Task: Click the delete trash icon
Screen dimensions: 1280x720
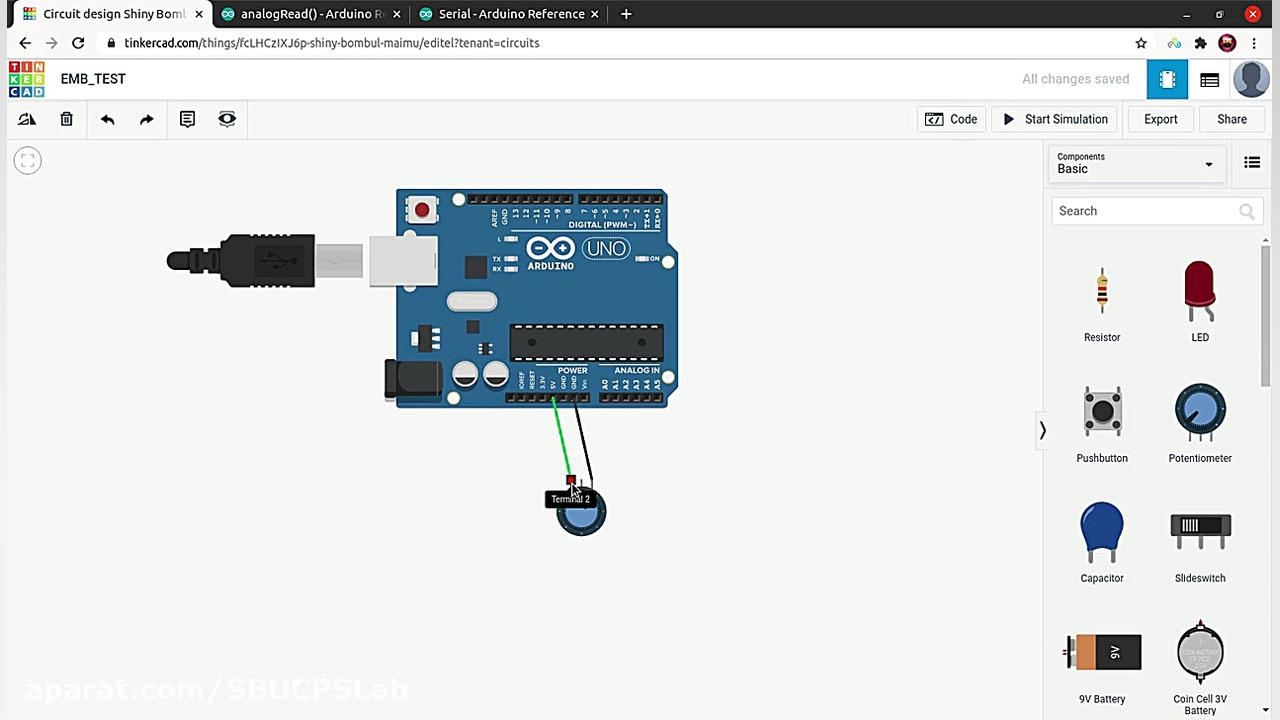Action: coord(67,119)
